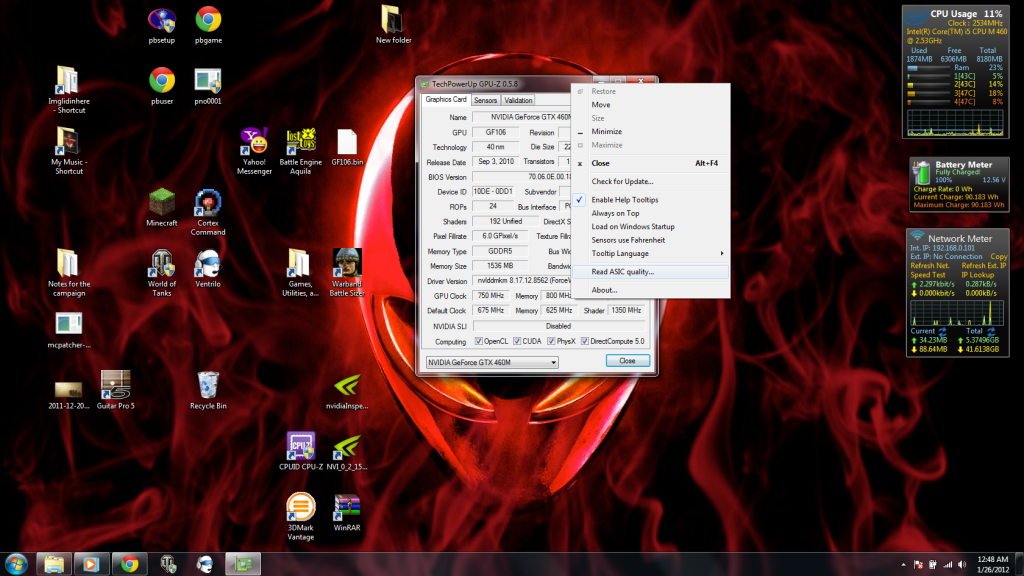Toggle Enable Help Tooltips option
The image size is (1024, 576).
tap(650, 200)
